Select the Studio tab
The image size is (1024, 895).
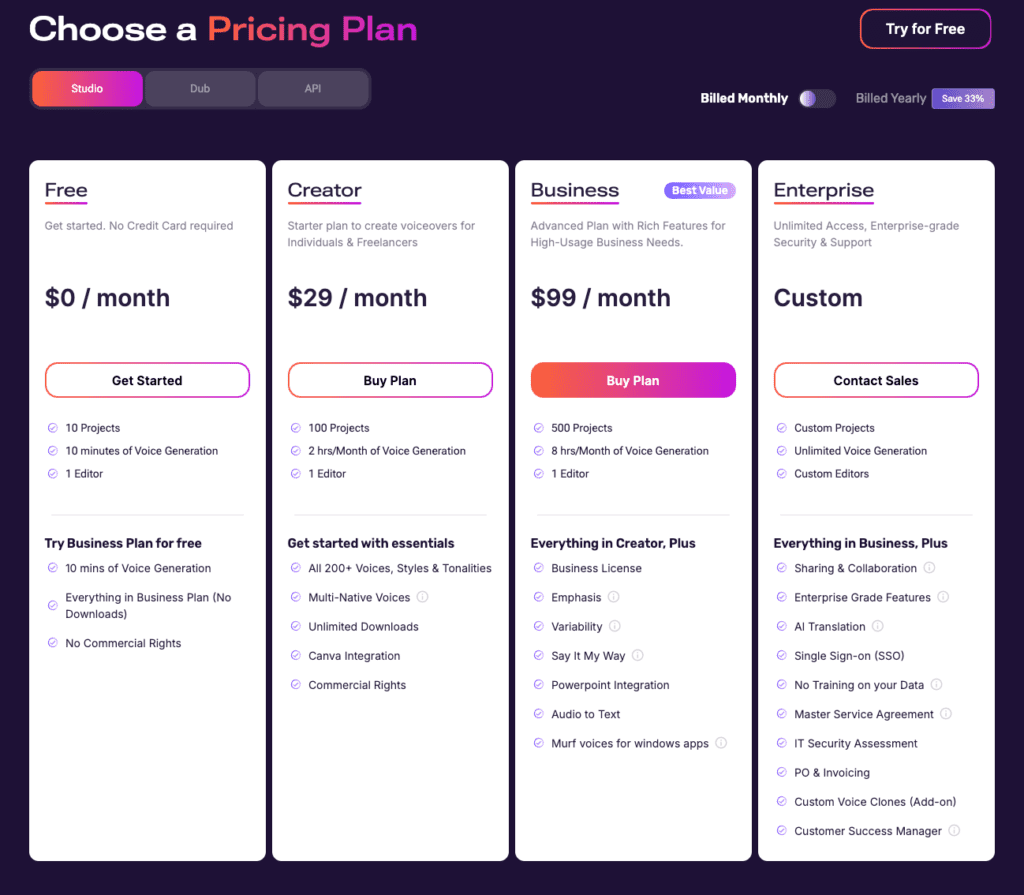coord(87,88)
